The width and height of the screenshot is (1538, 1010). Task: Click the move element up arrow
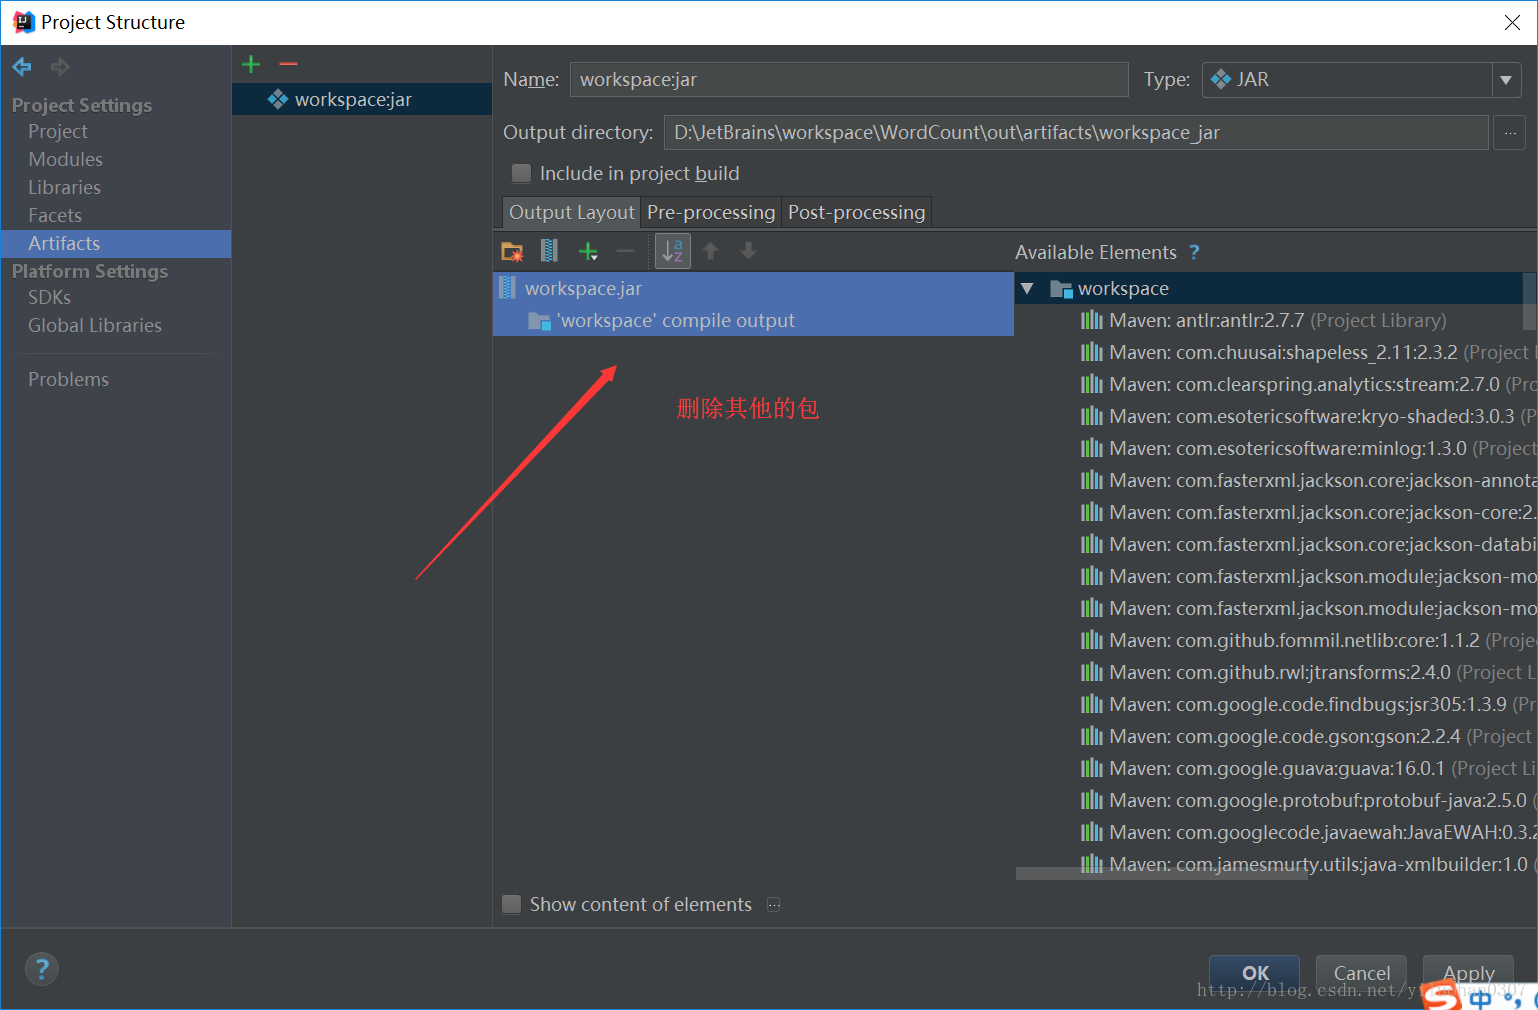click(711, 251)
